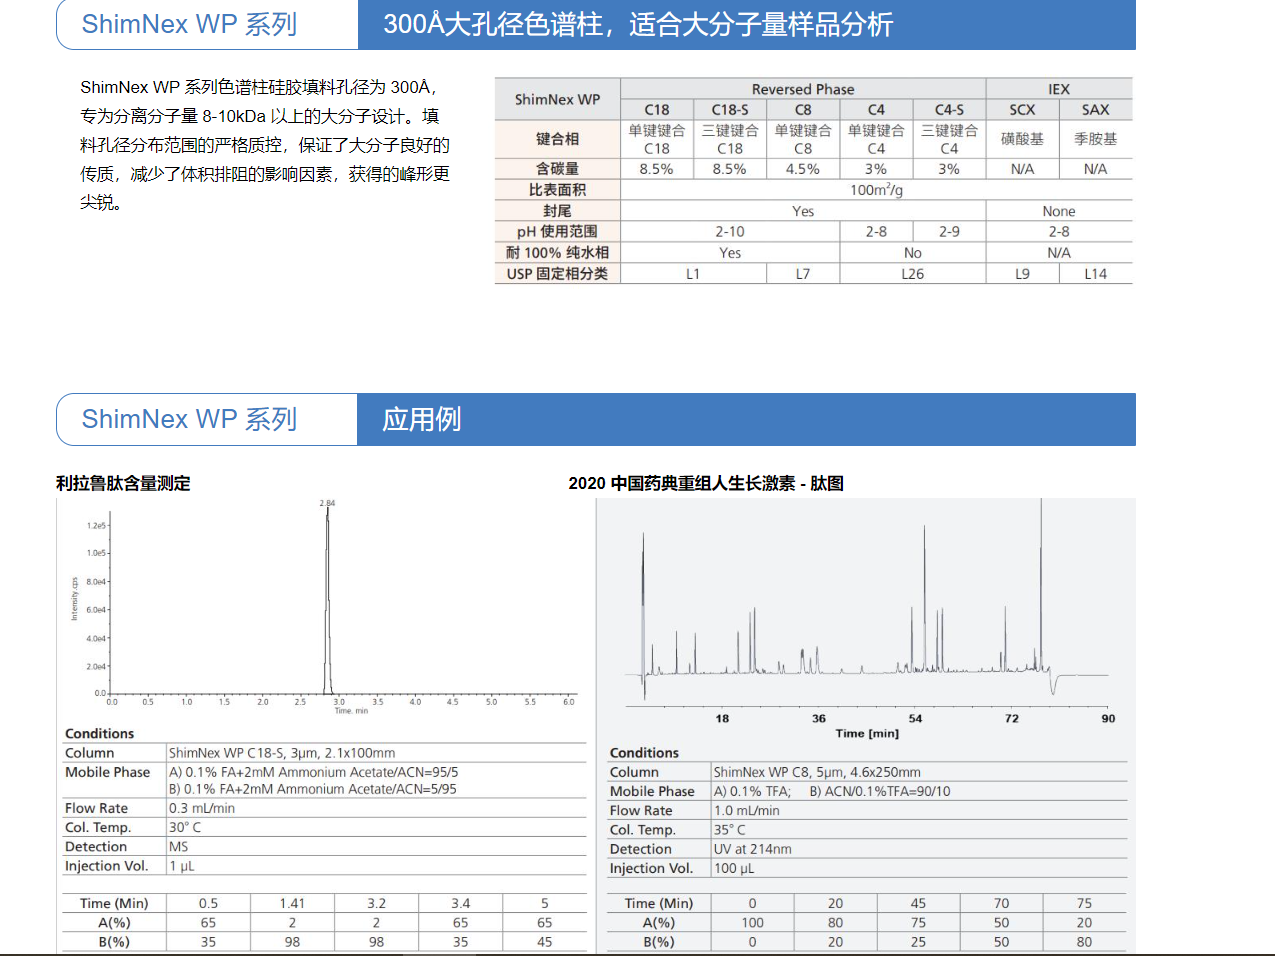Click the growth hormone peptide map chromatogram

[866, 610]
